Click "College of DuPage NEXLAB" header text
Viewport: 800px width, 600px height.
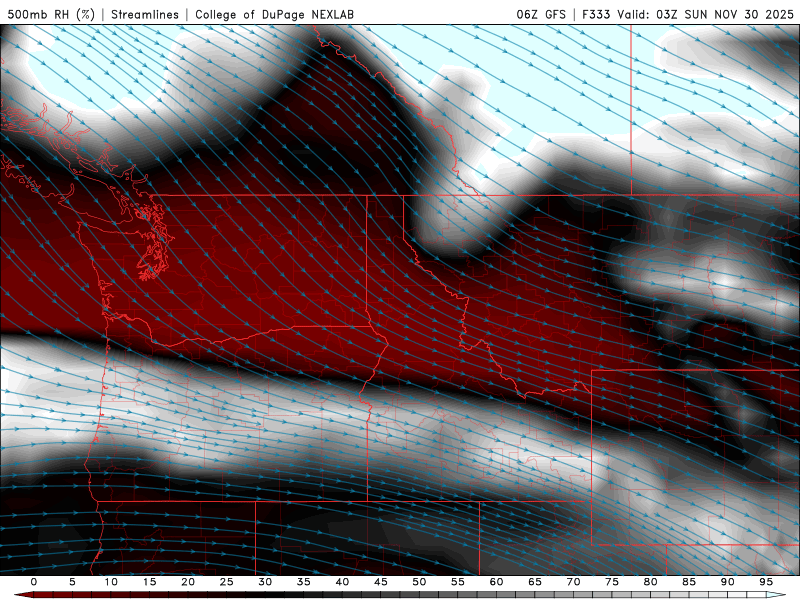[x=274, y=14]
